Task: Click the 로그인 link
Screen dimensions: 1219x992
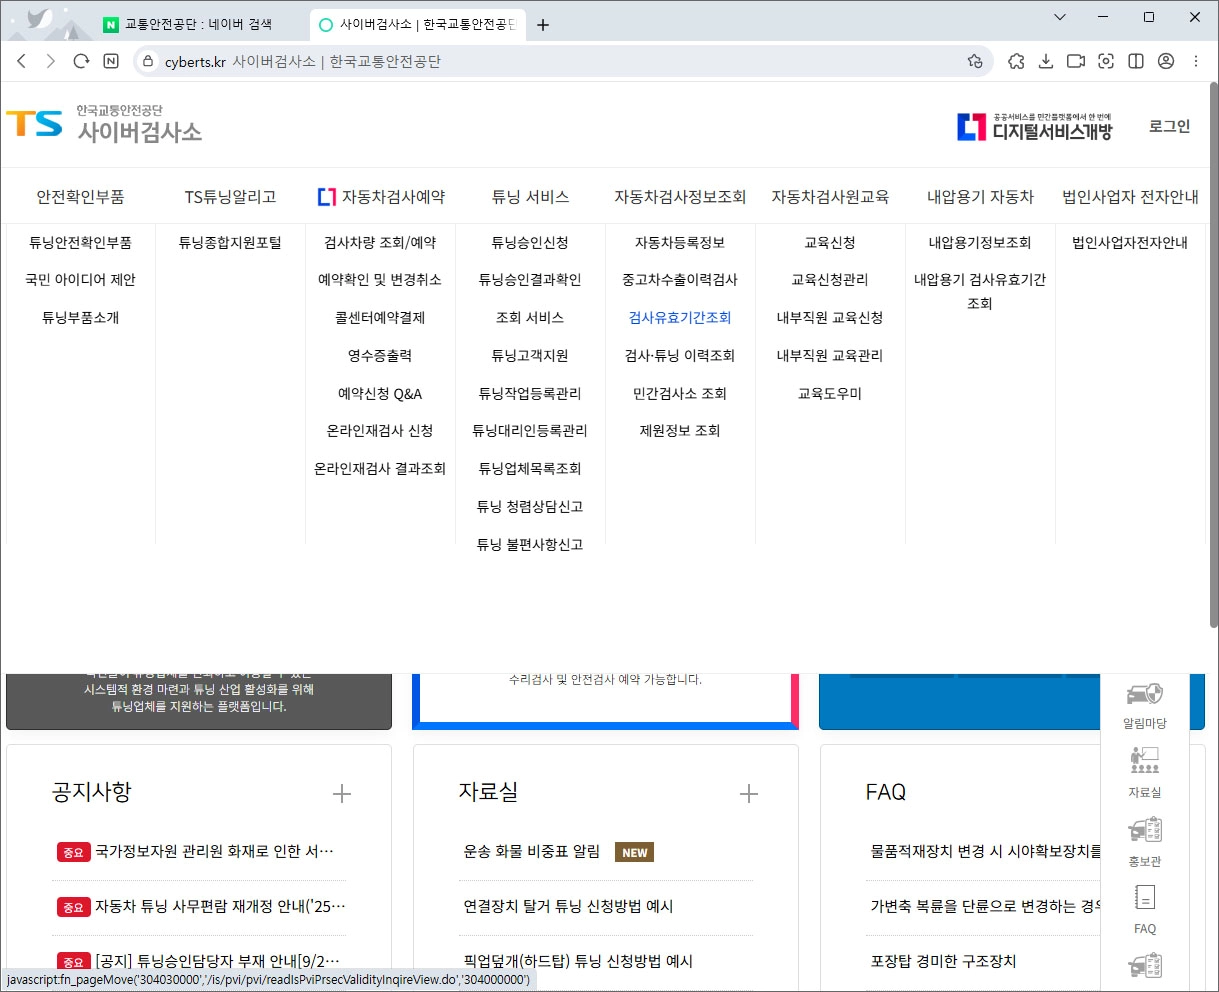Action: click(x=1168, y=127)
